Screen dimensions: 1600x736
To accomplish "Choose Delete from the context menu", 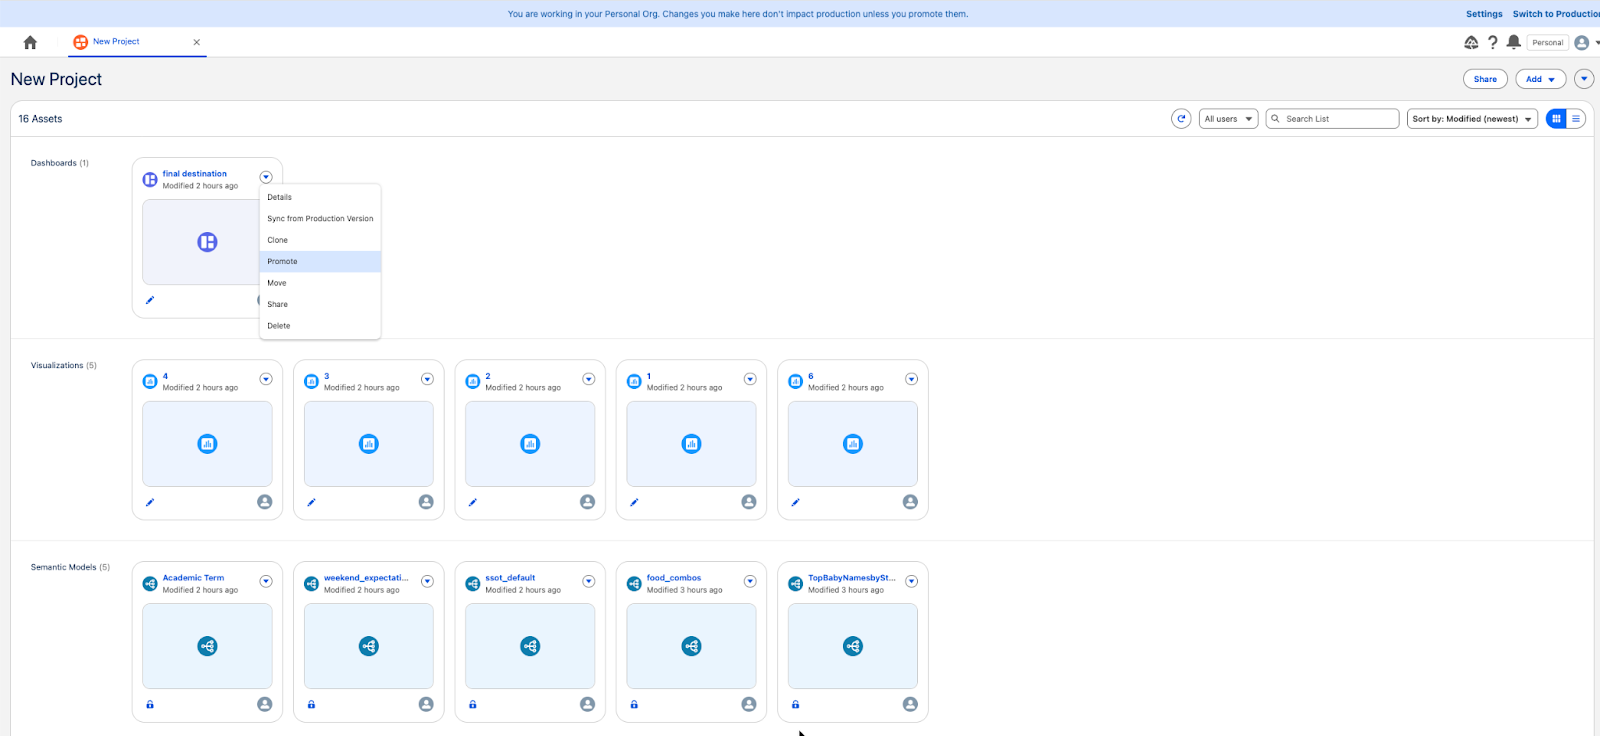I will [320, 326].
